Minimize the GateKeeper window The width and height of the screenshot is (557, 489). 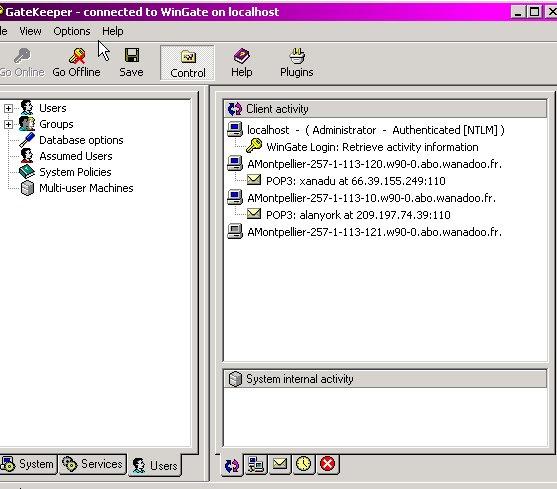[x=518, y=12]
